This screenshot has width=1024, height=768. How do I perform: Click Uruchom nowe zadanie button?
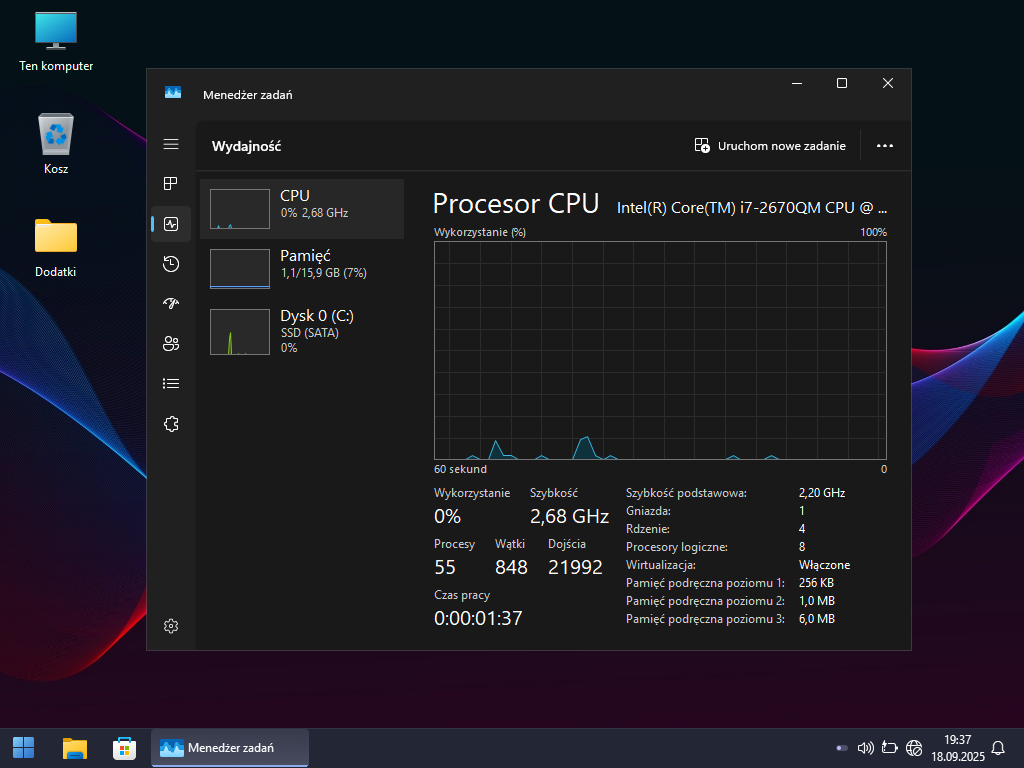click(x=770, y=146)
